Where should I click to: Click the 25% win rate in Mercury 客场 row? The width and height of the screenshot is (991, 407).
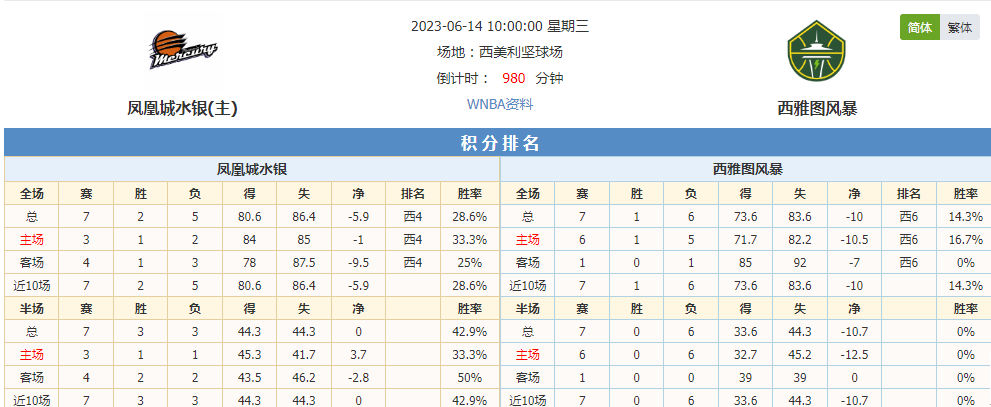[x=470, y=262]
